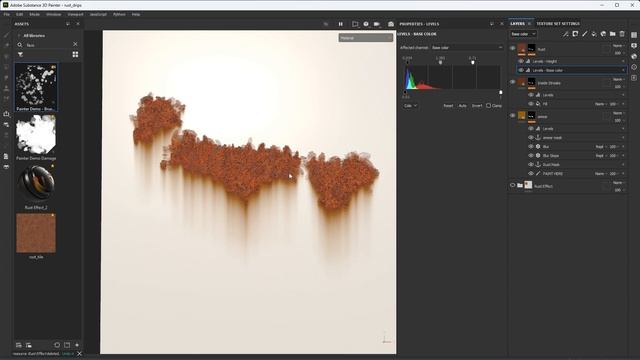This screenshot has height=360, width=640.
Task: Toggle visibility of Levels - Base color effect
Action: pos(521,70)
